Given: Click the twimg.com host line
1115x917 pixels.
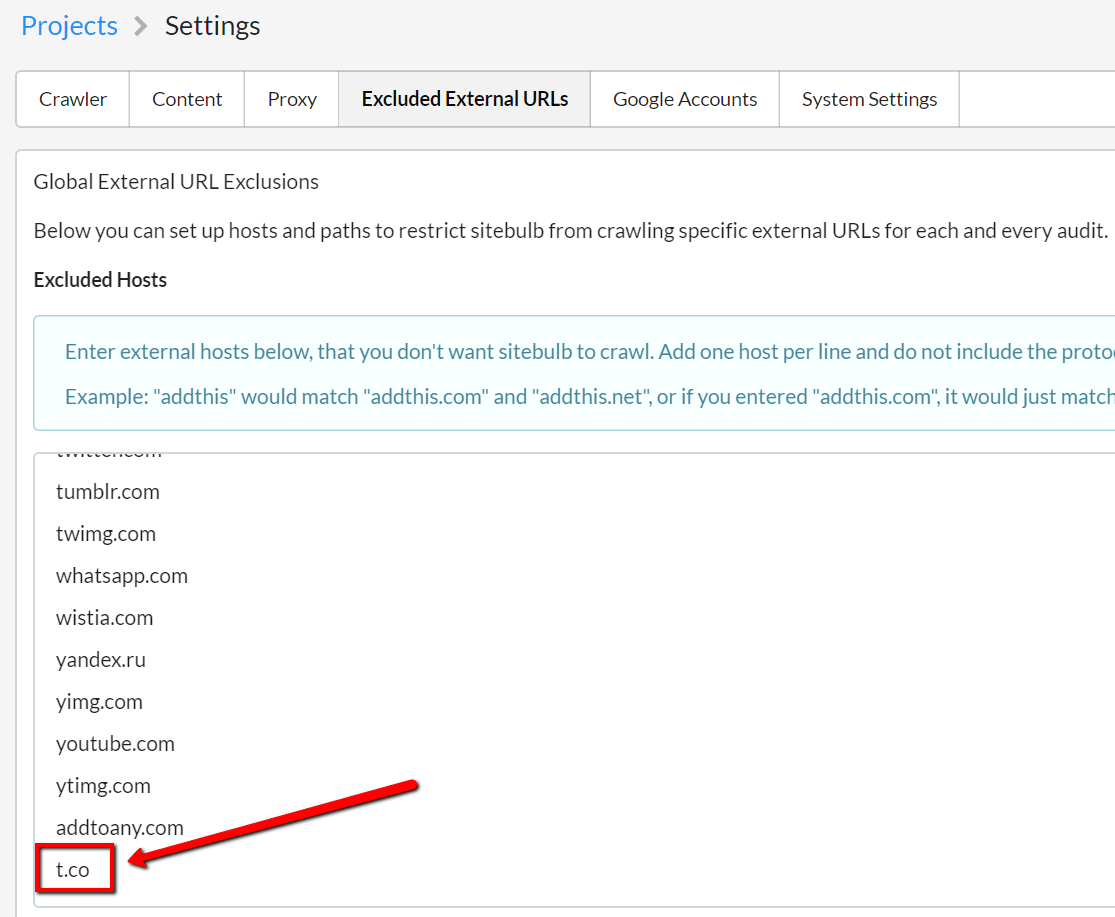Looking at the screenshot, I should pos(105,534).
